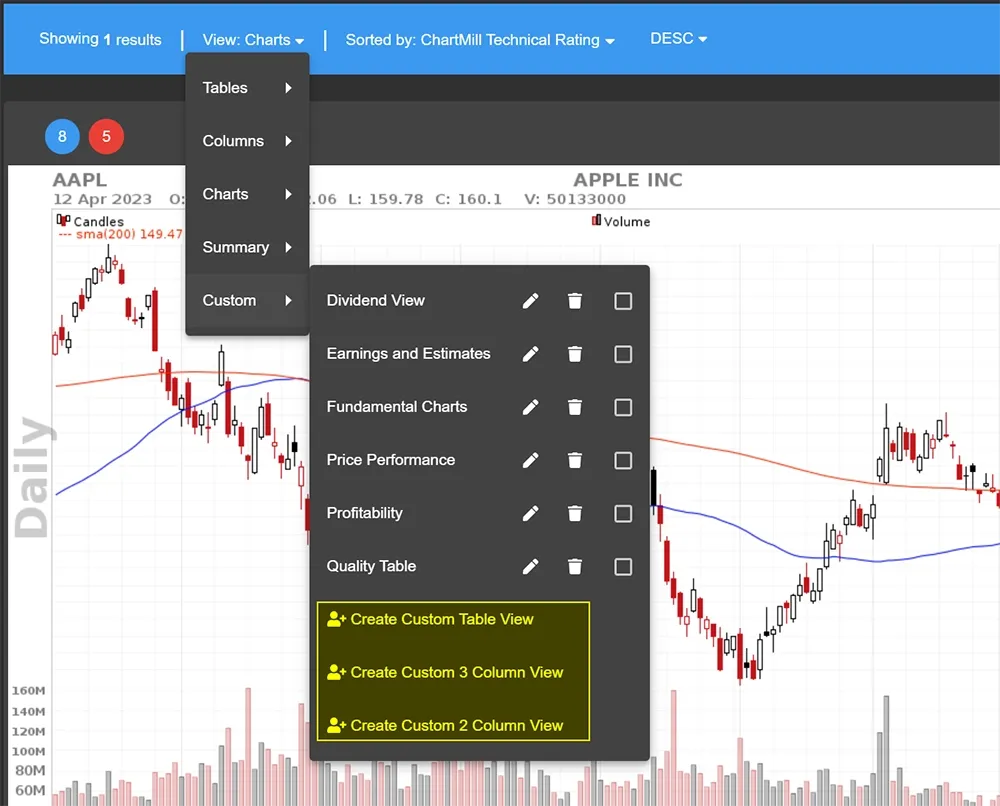Click the V: 50133000 volume value
The width and height of the screenshot is (1000, 806).
(x=575, y=200)
